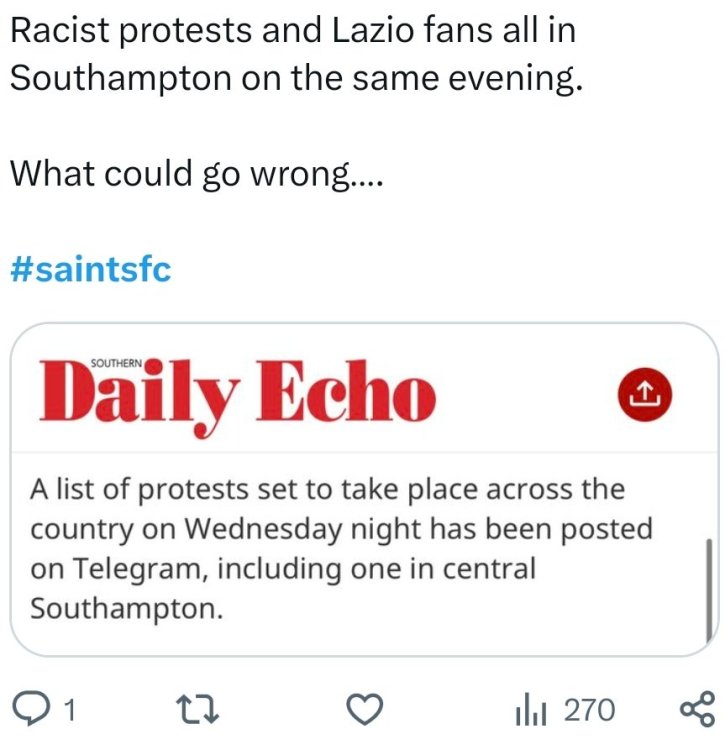Image resolution: width=725 pixels, height=750 pixels.
Task: Open the #saintsfc hashtag
Action: click(x=90, y=268)
